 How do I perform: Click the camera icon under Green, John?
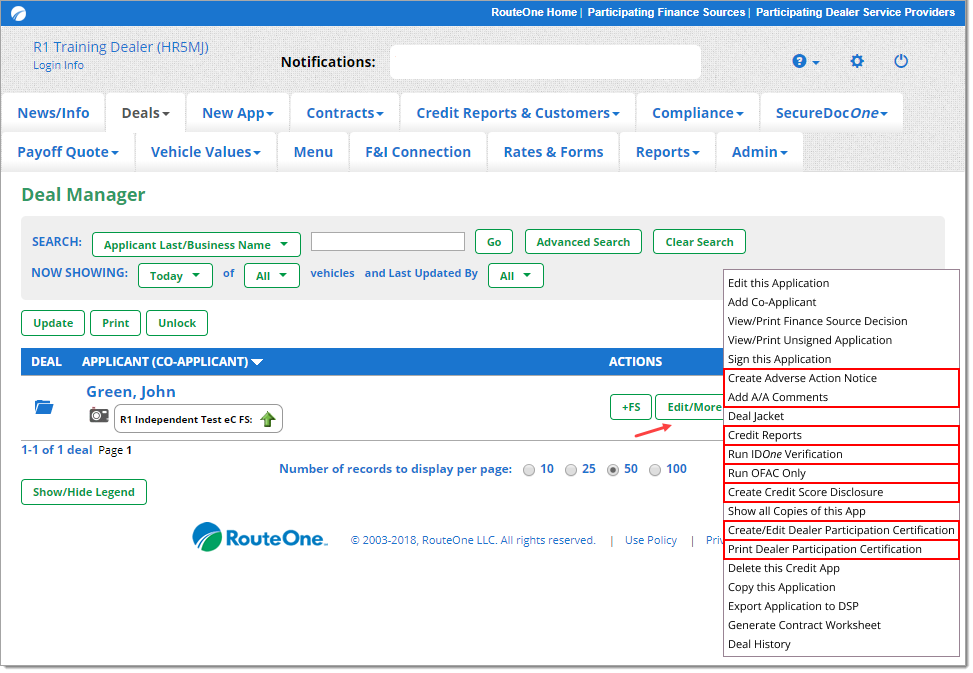coord(99,415)
